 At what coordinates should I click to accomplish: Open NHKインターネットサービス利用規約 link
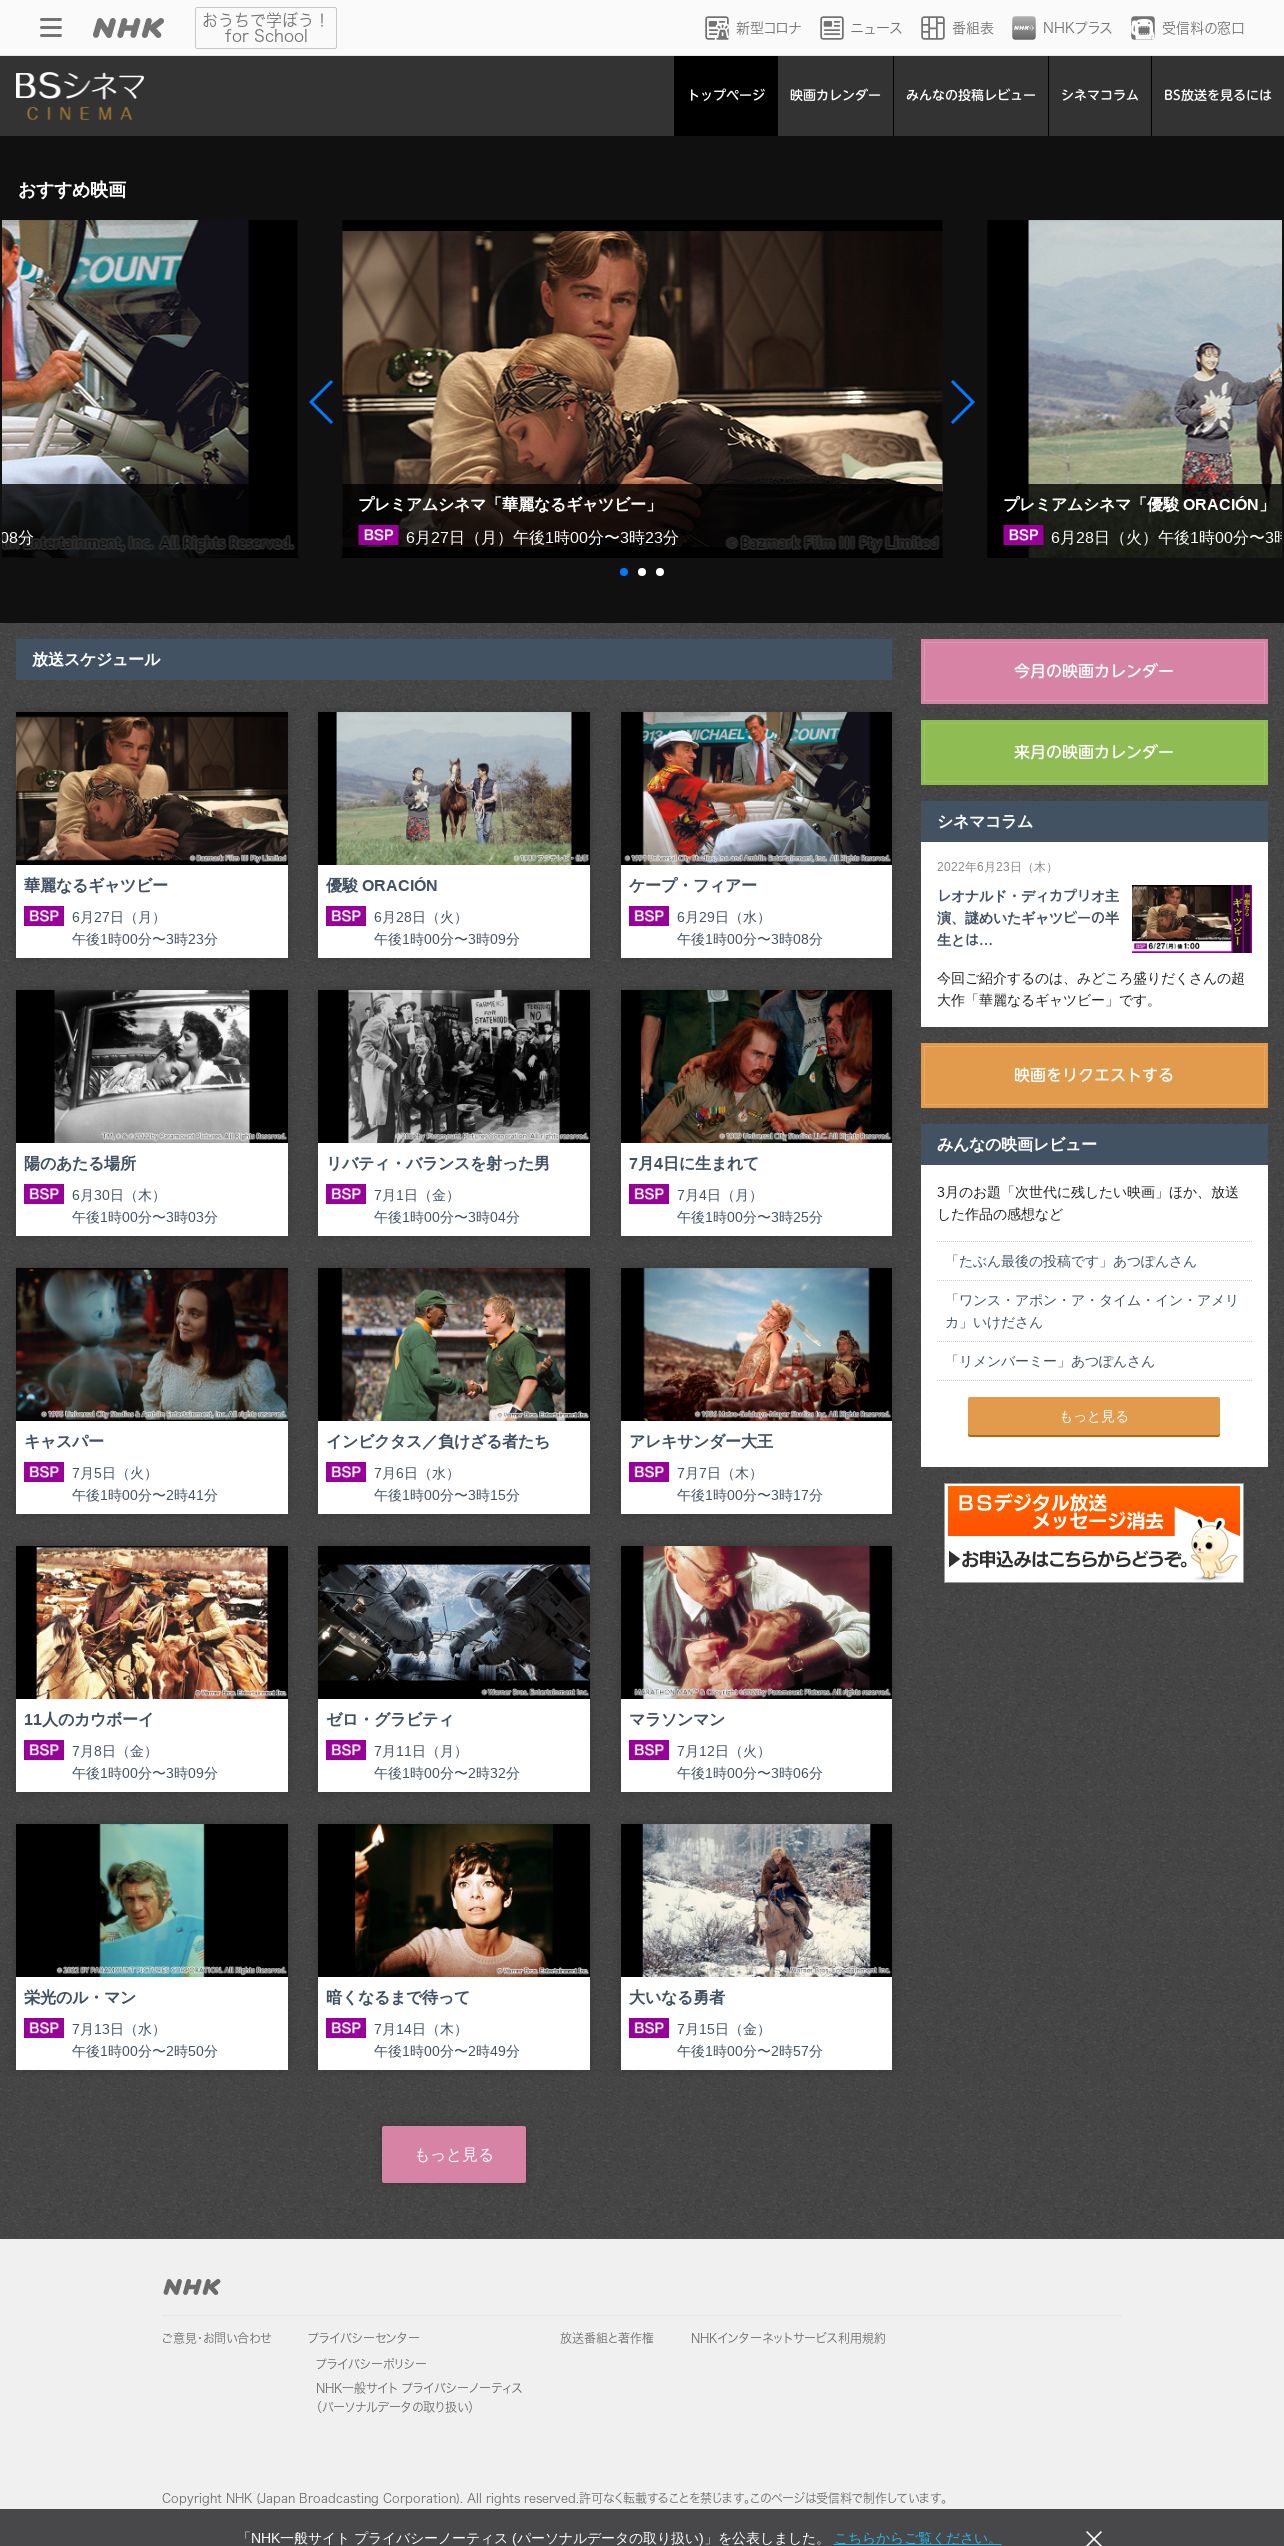788,2338
